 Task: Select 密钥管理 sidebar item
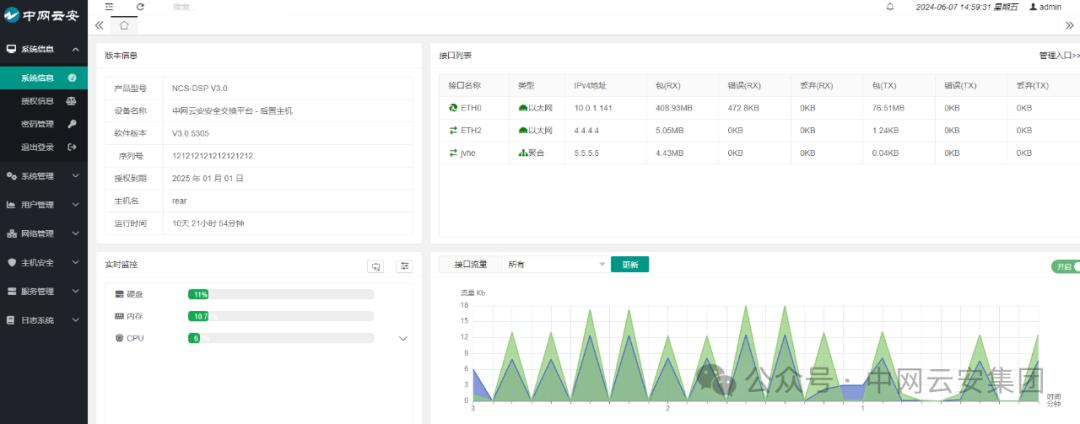38,124
